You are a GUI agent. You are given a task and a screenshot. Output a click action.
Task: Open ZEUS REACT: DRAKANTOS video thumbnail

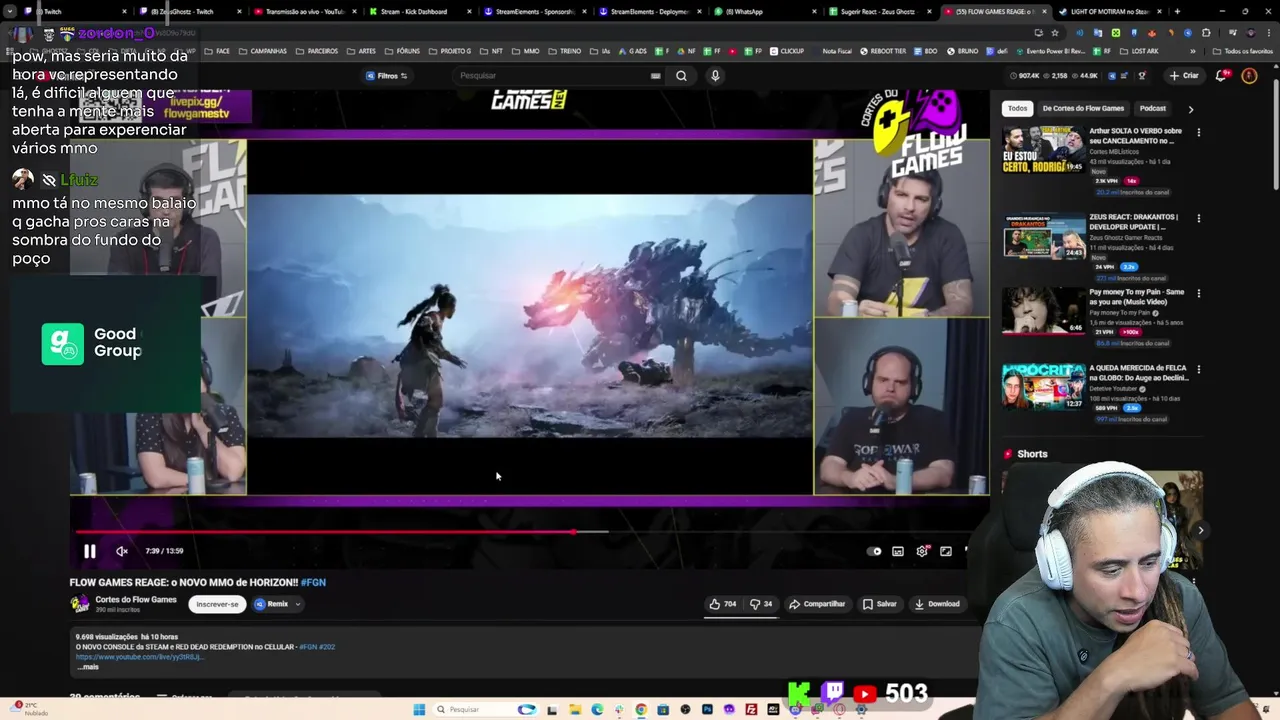pyautogui.click(x=1044, y=236)
